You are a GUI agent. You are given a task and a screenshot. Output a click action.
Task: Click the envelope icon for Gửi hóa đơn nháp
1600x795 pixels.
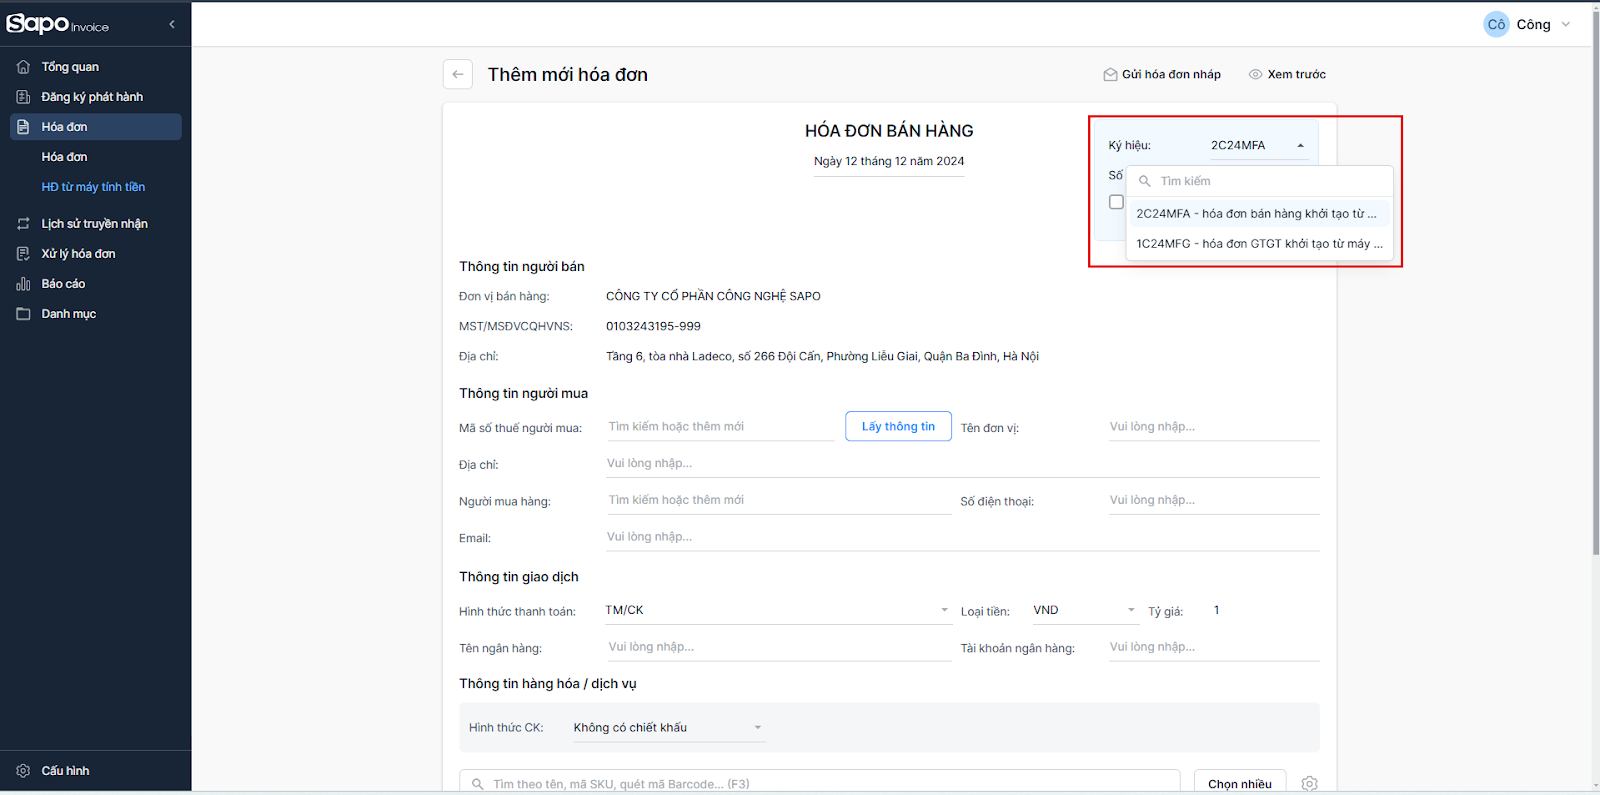click(x=1110, y=74)
